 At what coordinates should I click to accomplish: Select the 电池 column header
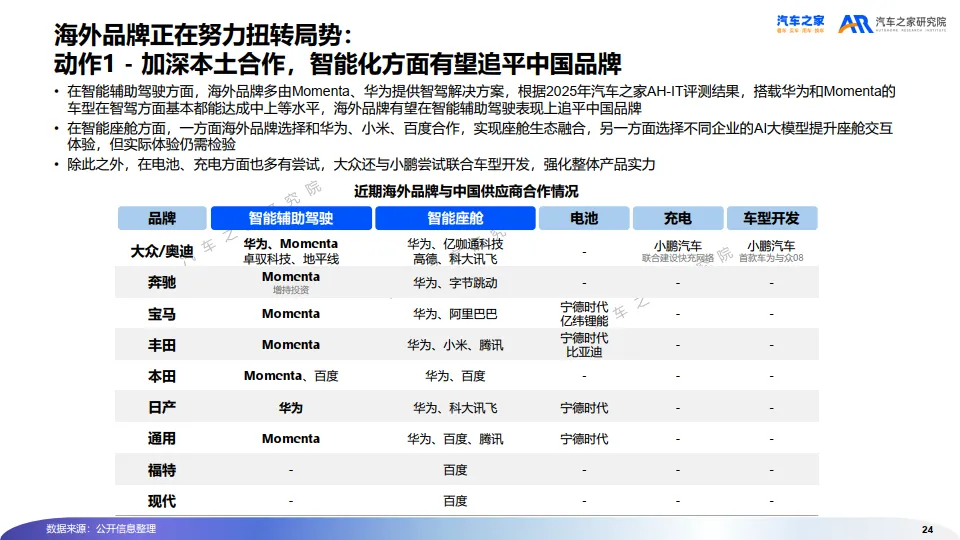[584, 219]
